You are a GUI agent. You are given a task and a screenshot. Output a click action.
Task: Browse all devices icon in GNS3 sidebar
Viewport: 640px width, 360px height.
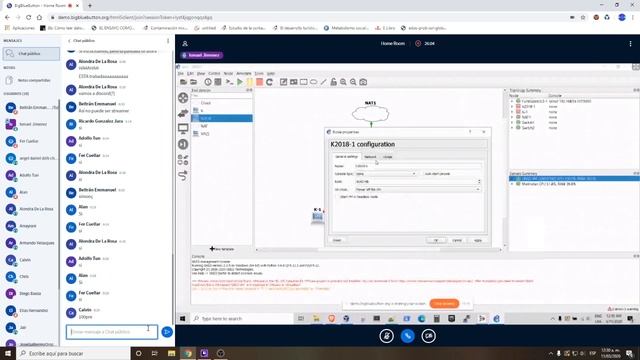click(x=183, y=160)
